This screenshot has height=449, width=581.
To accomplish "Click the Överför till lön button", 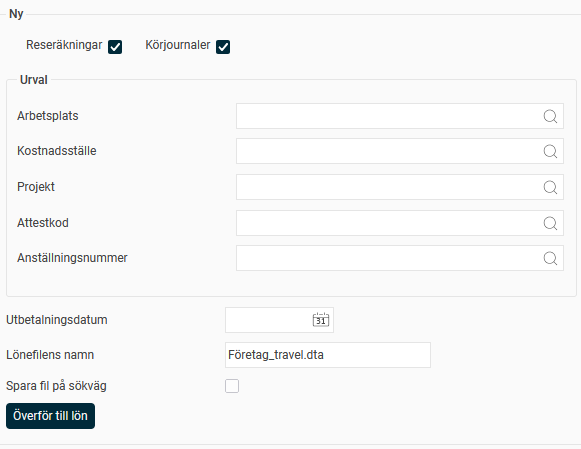I will pyautogui.click(x=50, y=416).
